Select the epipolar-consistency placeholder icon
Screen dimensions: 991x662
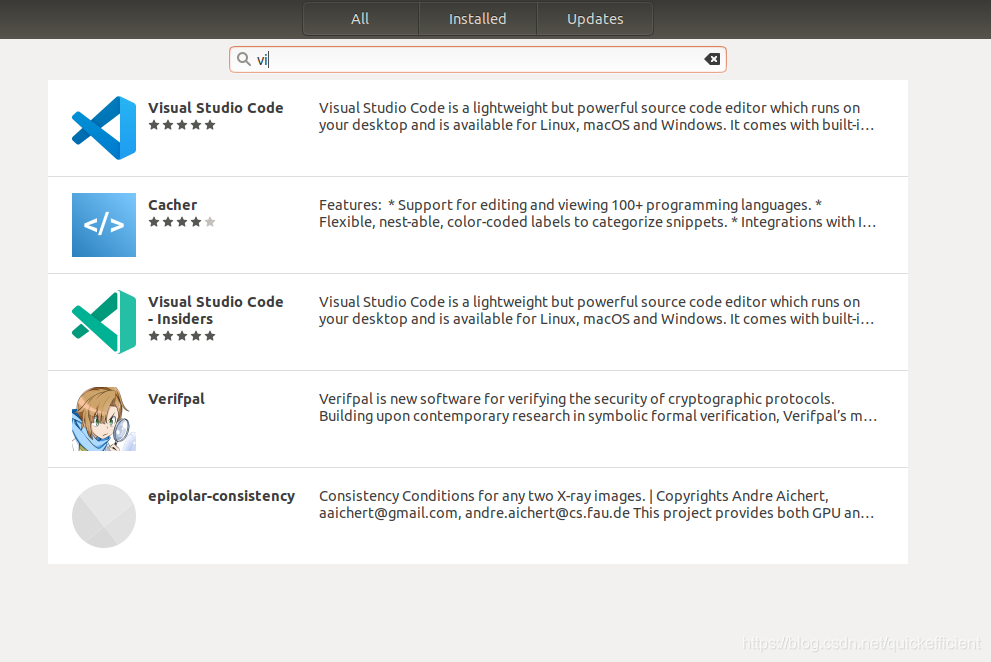[104, 516]
